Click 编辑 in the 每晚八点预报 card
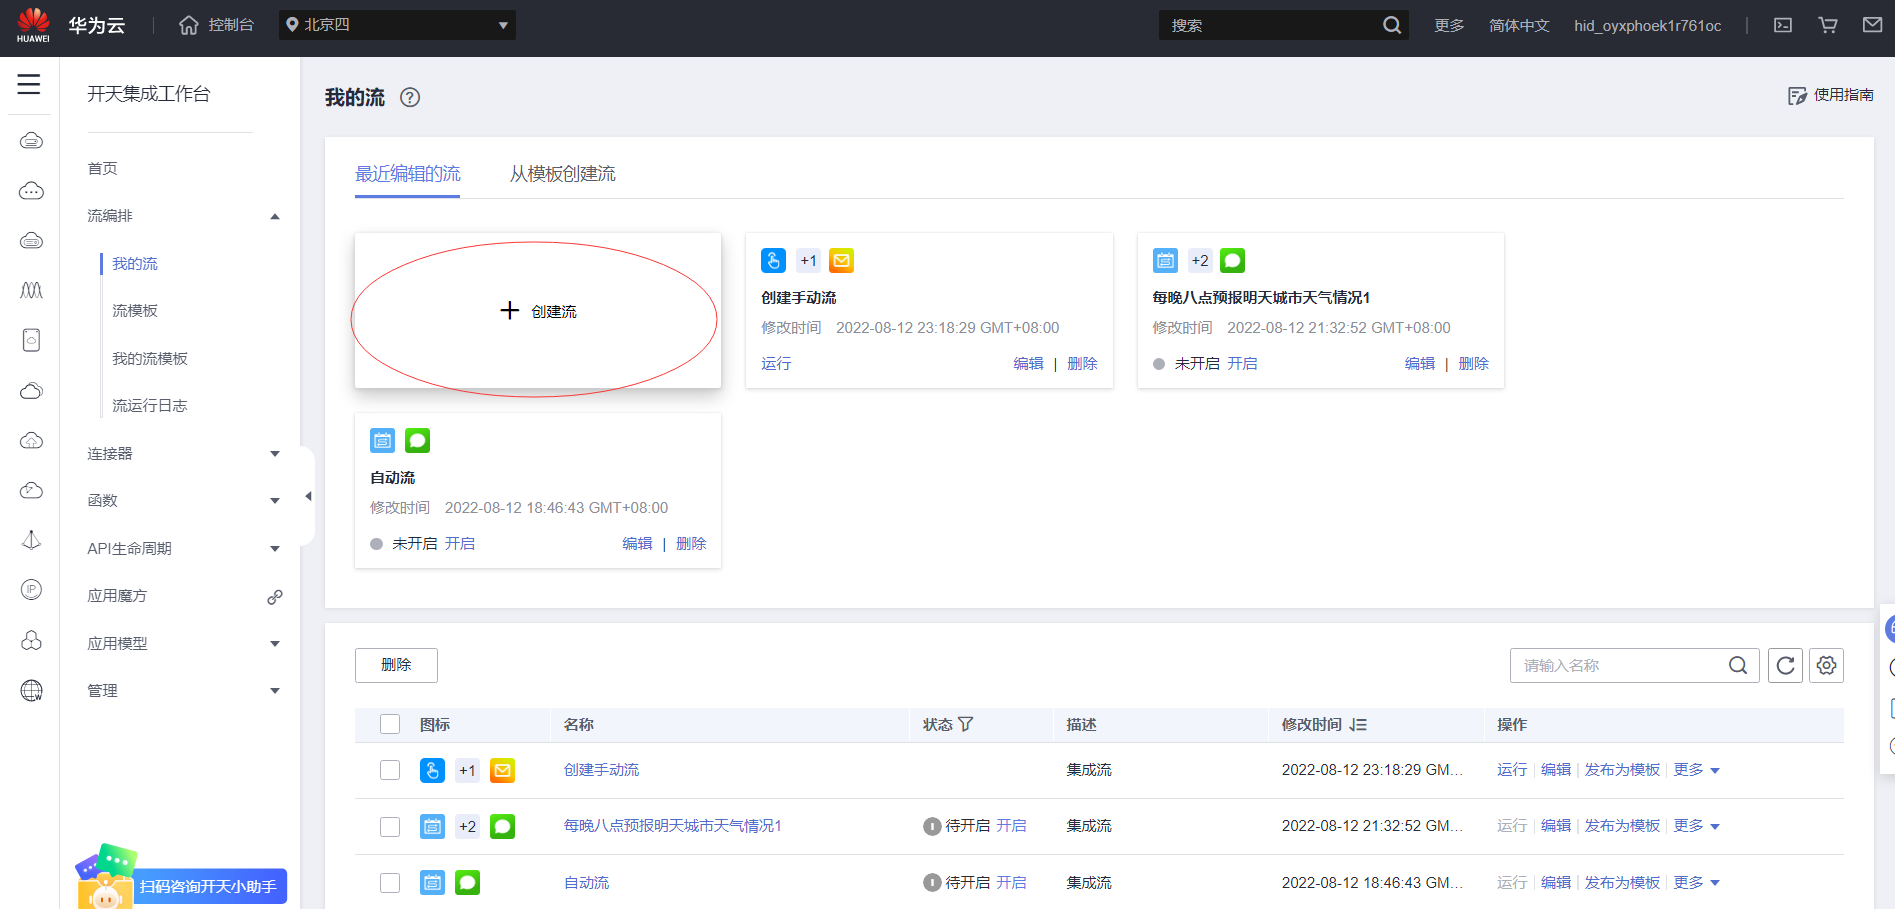The image size is (1895, 909). coord(1420,364)
